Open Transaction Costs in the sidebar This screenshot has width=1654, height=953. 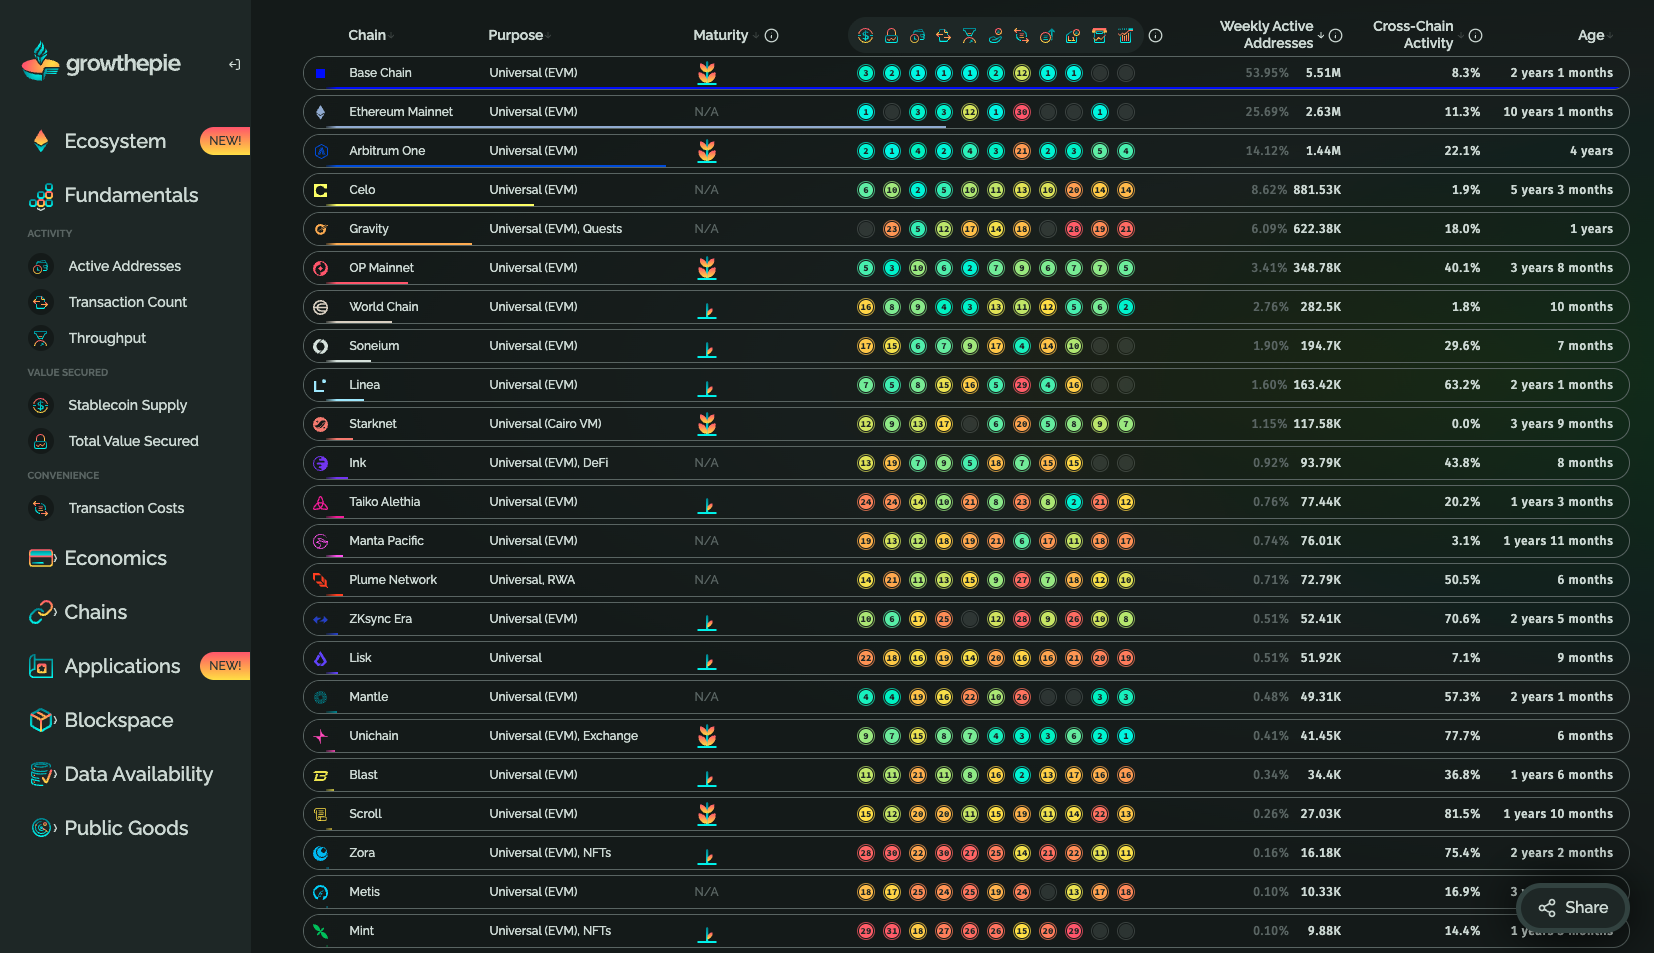coord(126,508)
